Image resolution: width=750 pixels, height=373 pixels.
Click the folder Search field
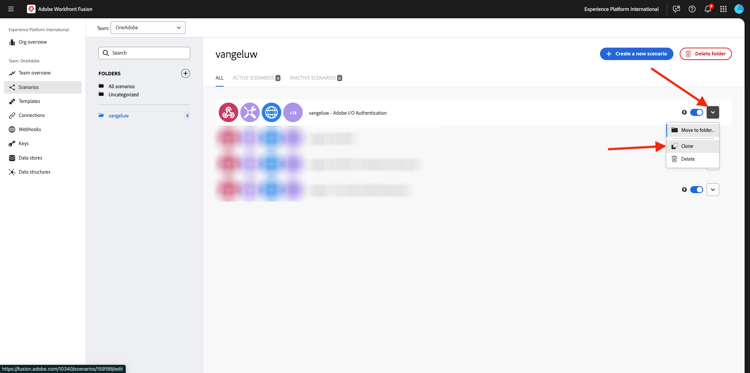pyautogui.click(x=144, y=53)
